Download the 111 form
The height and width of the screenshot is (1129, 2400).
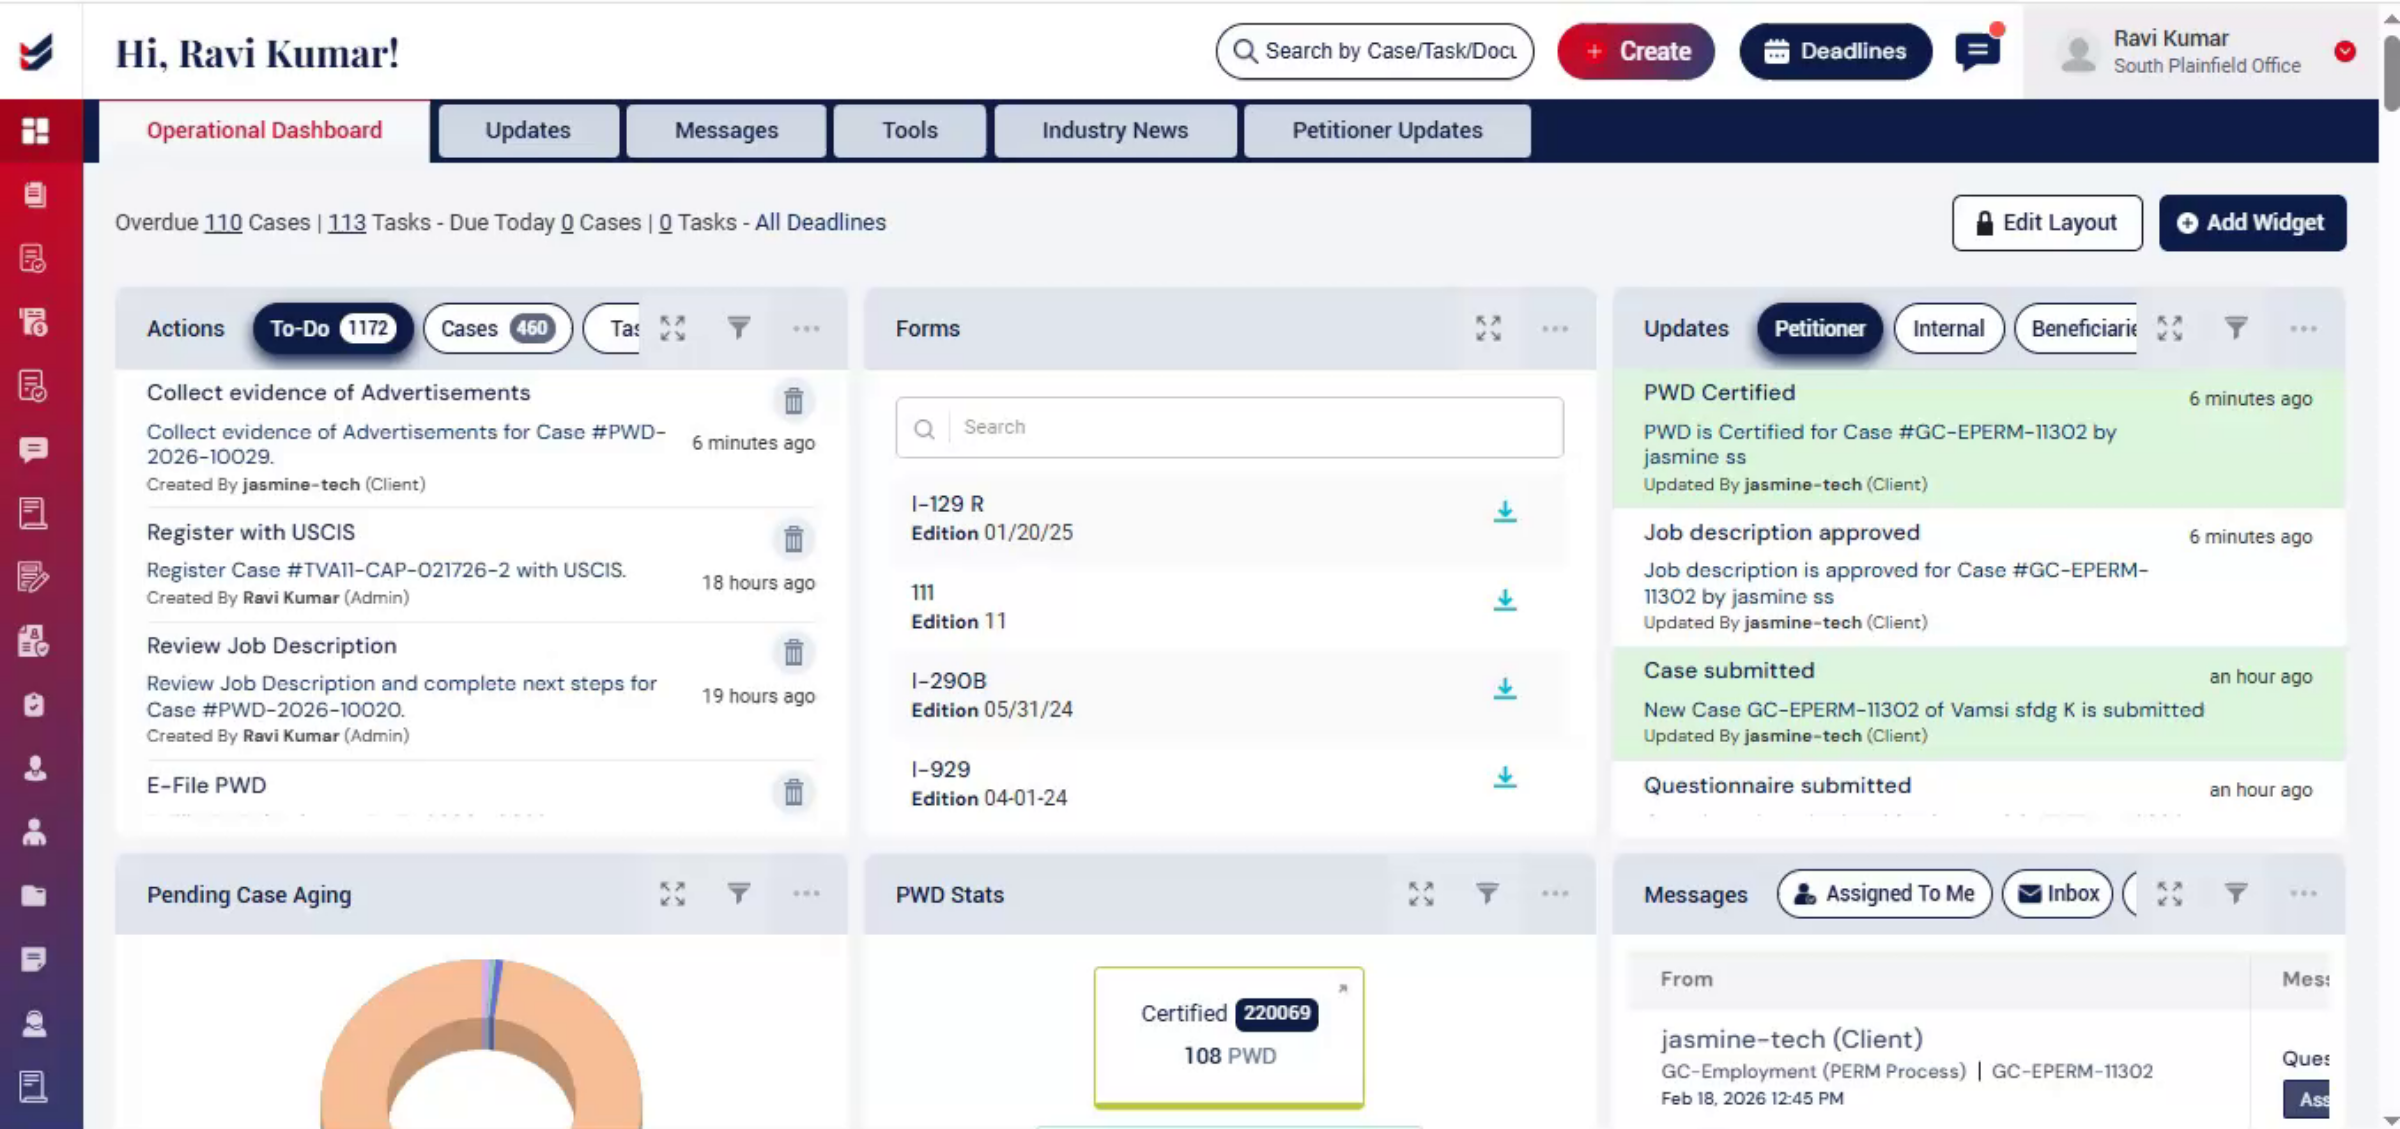(1504, 600)
